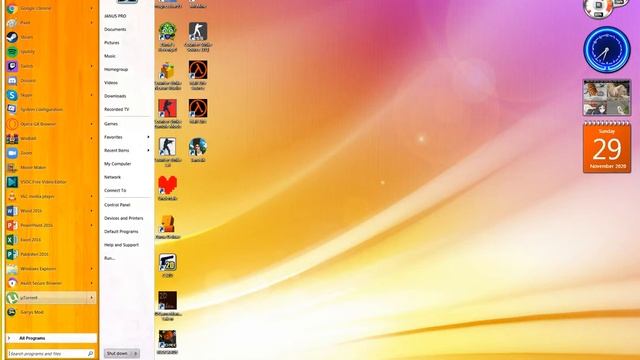This screenshot has width=640, height=360.
Task: Select the red pixel heart desktop shortcut
Action: (168, 188)
